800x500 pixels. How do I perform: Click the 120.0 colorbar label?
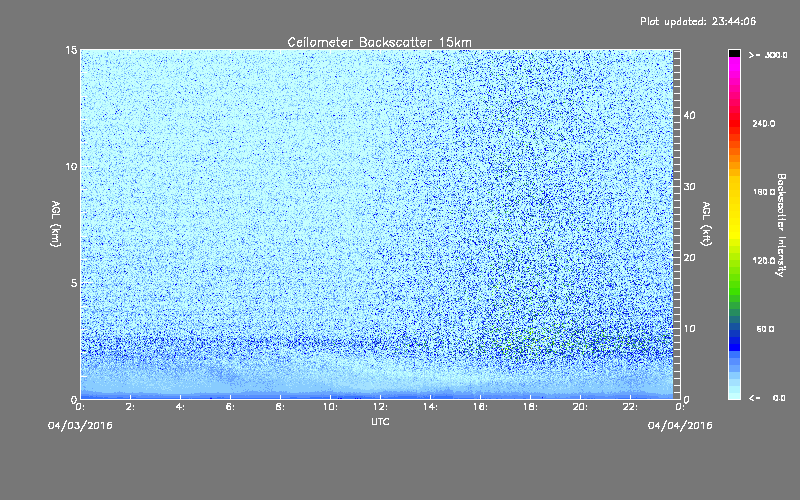coord(764,261)
